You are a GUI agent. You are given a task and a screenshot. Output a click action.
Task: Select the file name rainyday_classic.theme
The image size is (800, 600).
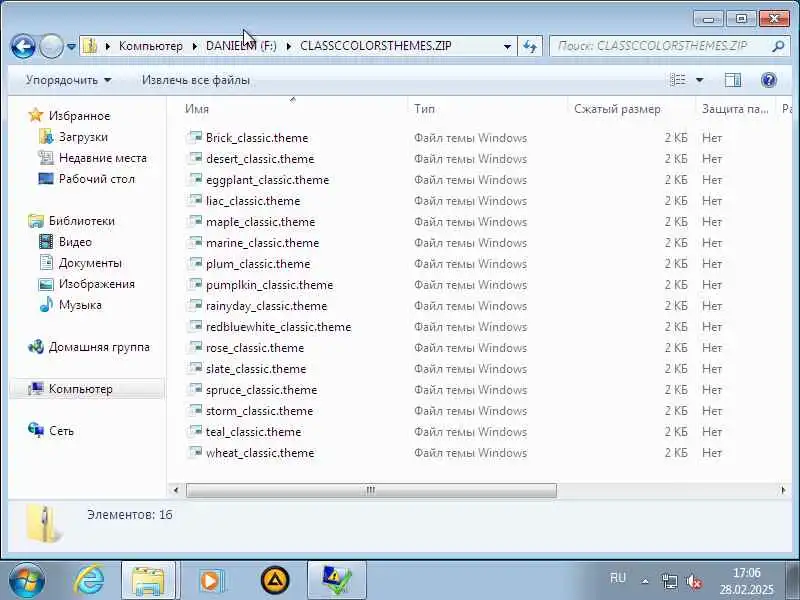(266, 306)
